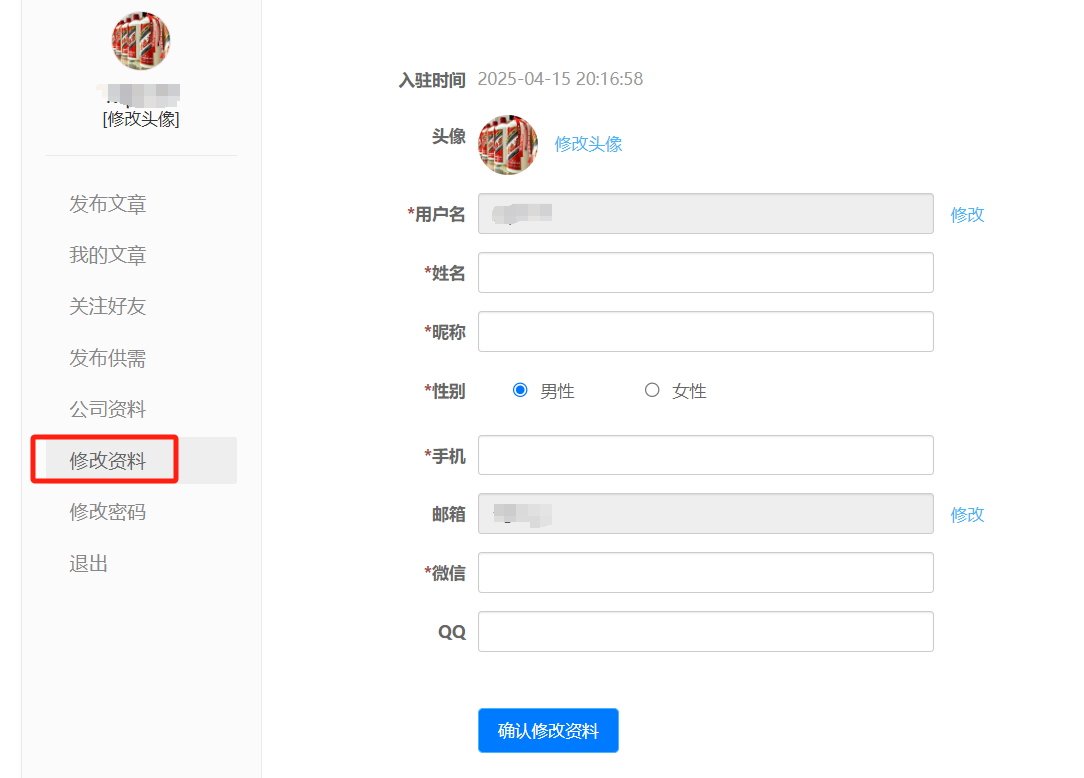The height and width of the screenshot is (778, 1084).
Task: Select 发布供需 menu entry
Action: coord(108,358)
